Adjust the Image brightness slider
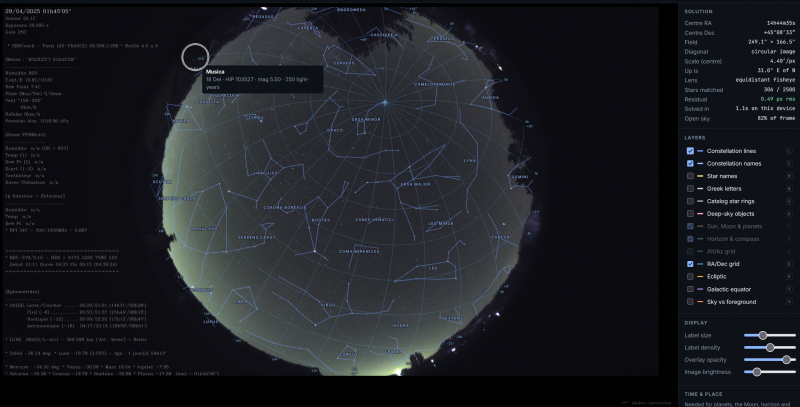This screenshot has width=800, height=407. (x=769, y=372)
